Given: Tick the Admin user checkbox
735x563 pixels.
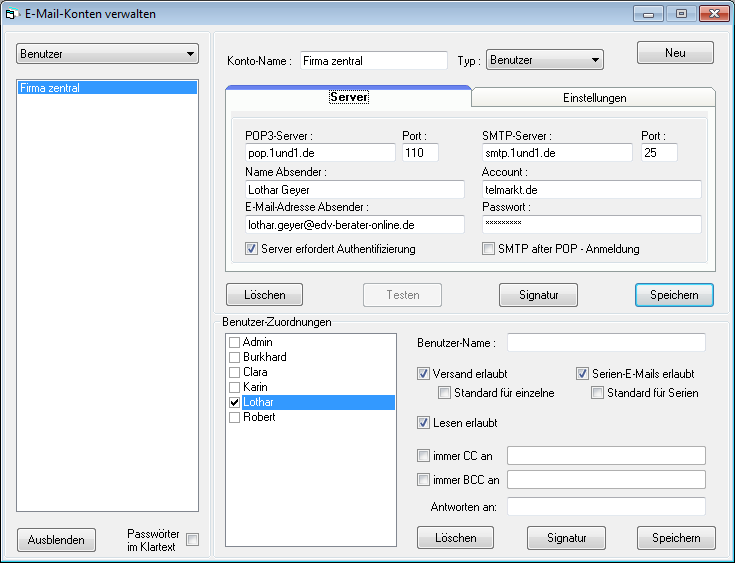Looking at the screenshot, I should tap(235, 342).
